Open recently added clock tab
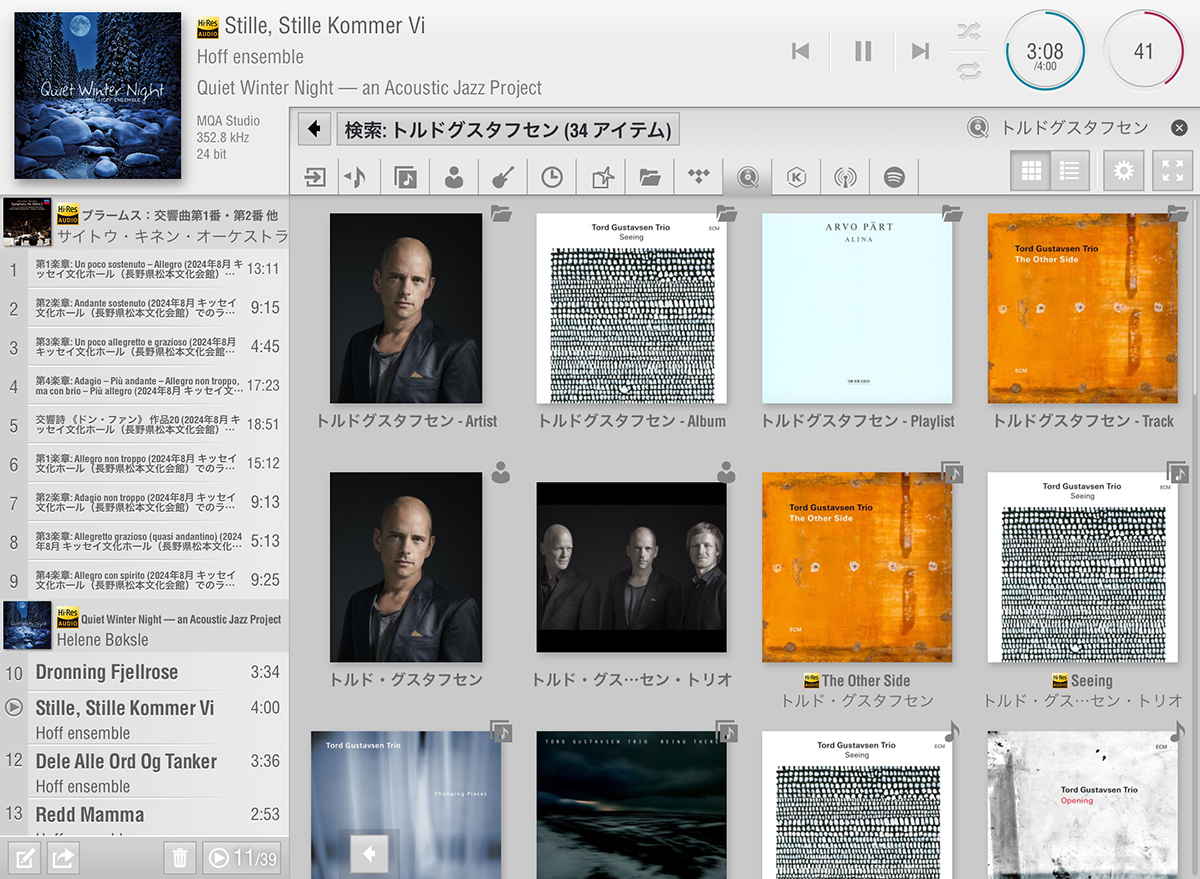Image resolution: width=1200 pixels, height=879 pixels. 552,177
